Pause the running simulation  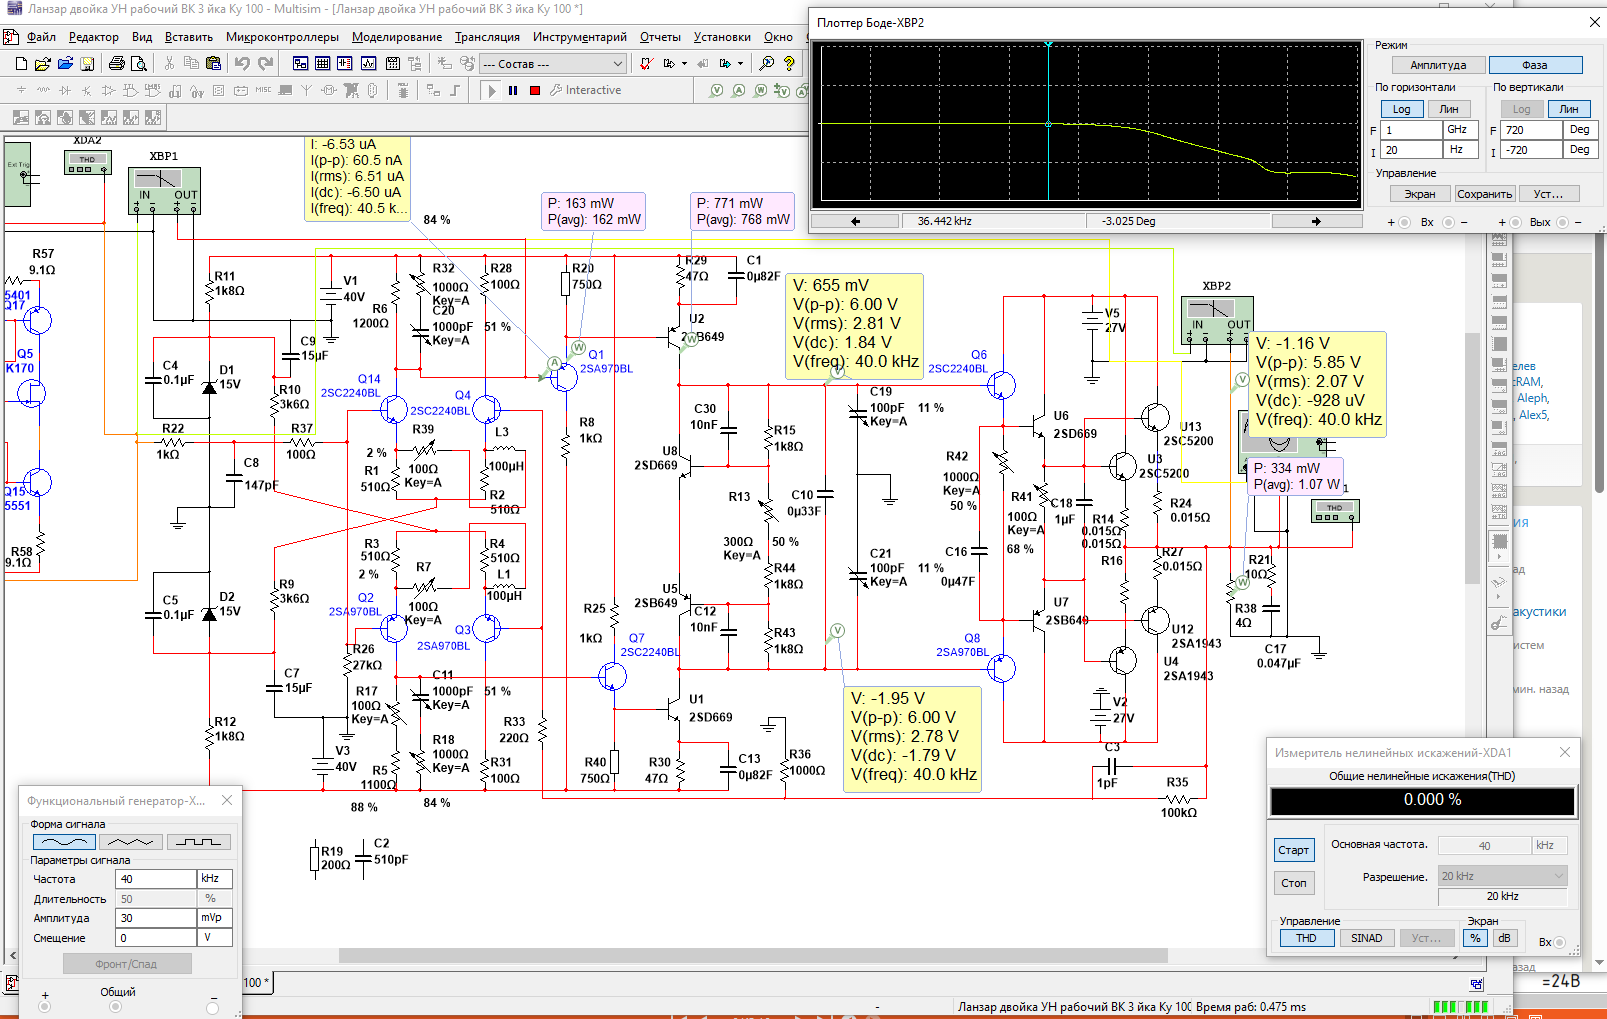(513, 90)
